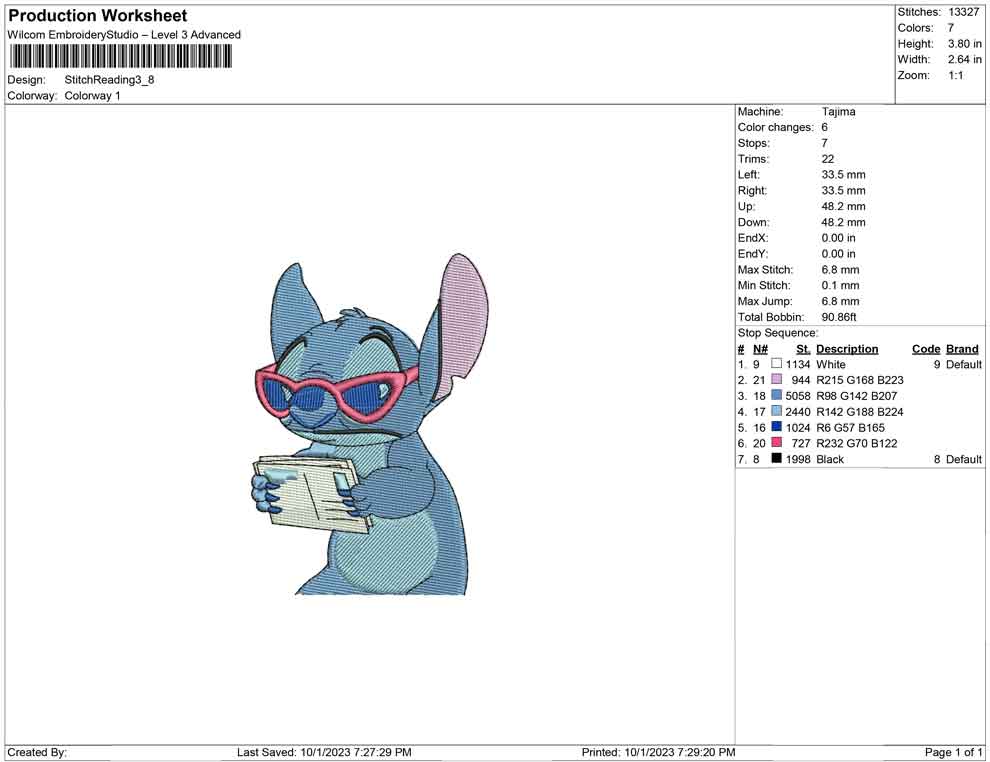
Task: Click the 'Code' column header
Action: (x=926, y=349)
